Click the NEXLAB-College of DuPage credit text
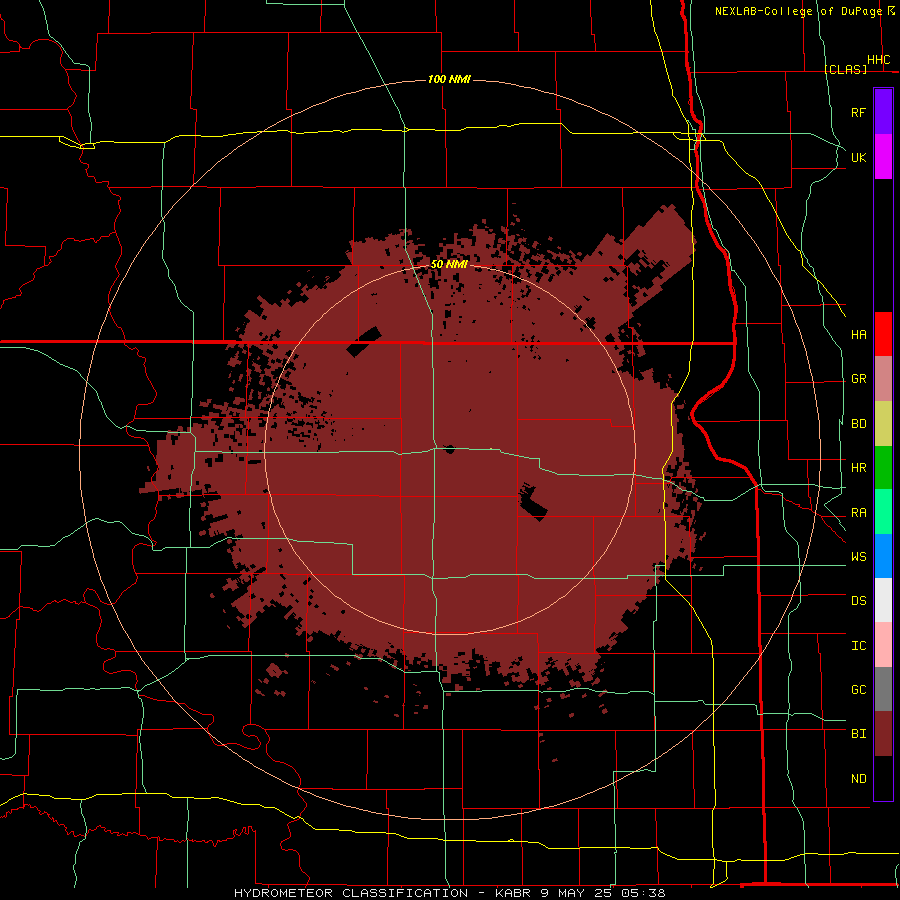The height and width of the screenshot is (900, 900). [x=798, y=11]
